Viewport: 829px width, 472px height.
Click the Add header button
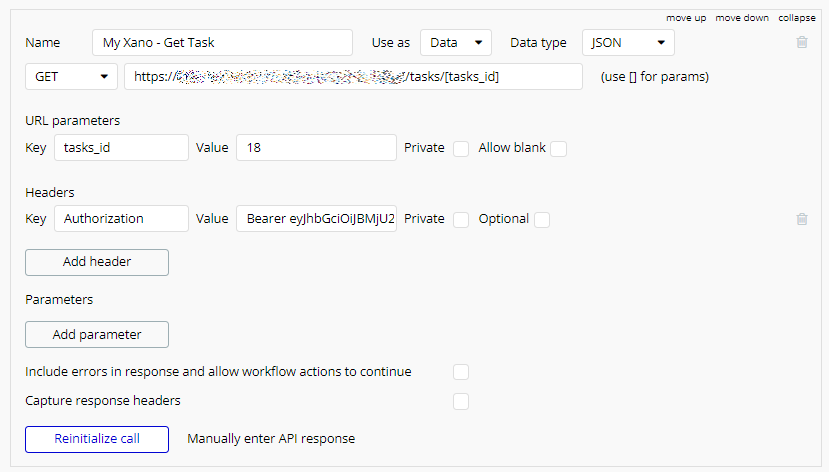97,262
